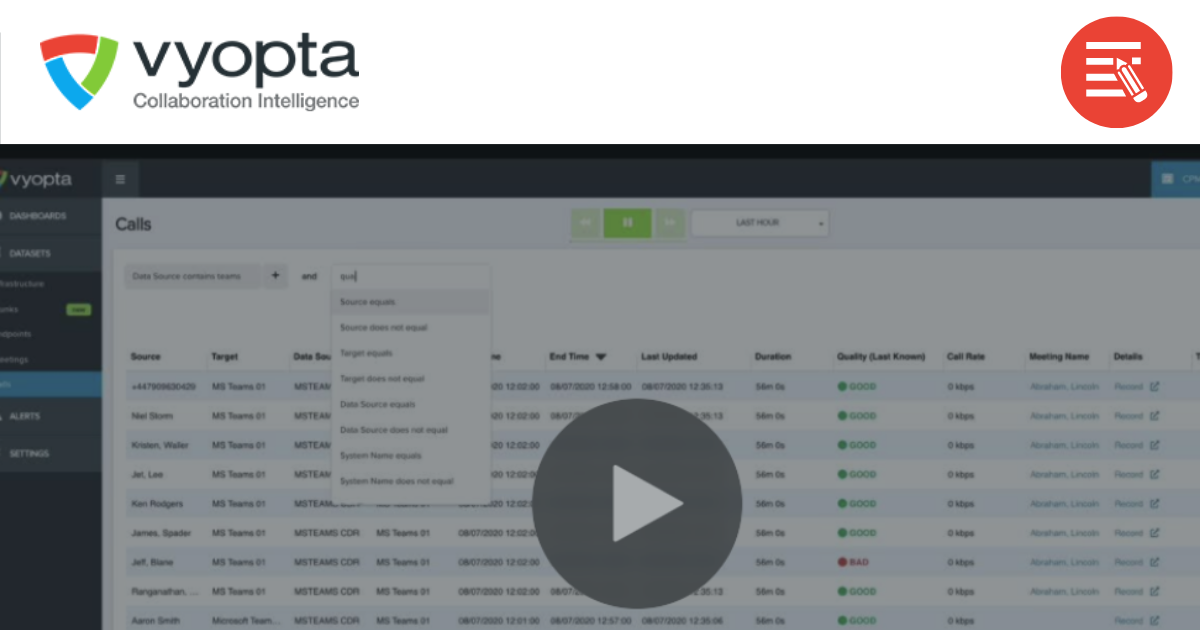The width and height of the screenshot is (1200, 630).
Task: Sort by the End Time column arrow
Action: (601, 357)
